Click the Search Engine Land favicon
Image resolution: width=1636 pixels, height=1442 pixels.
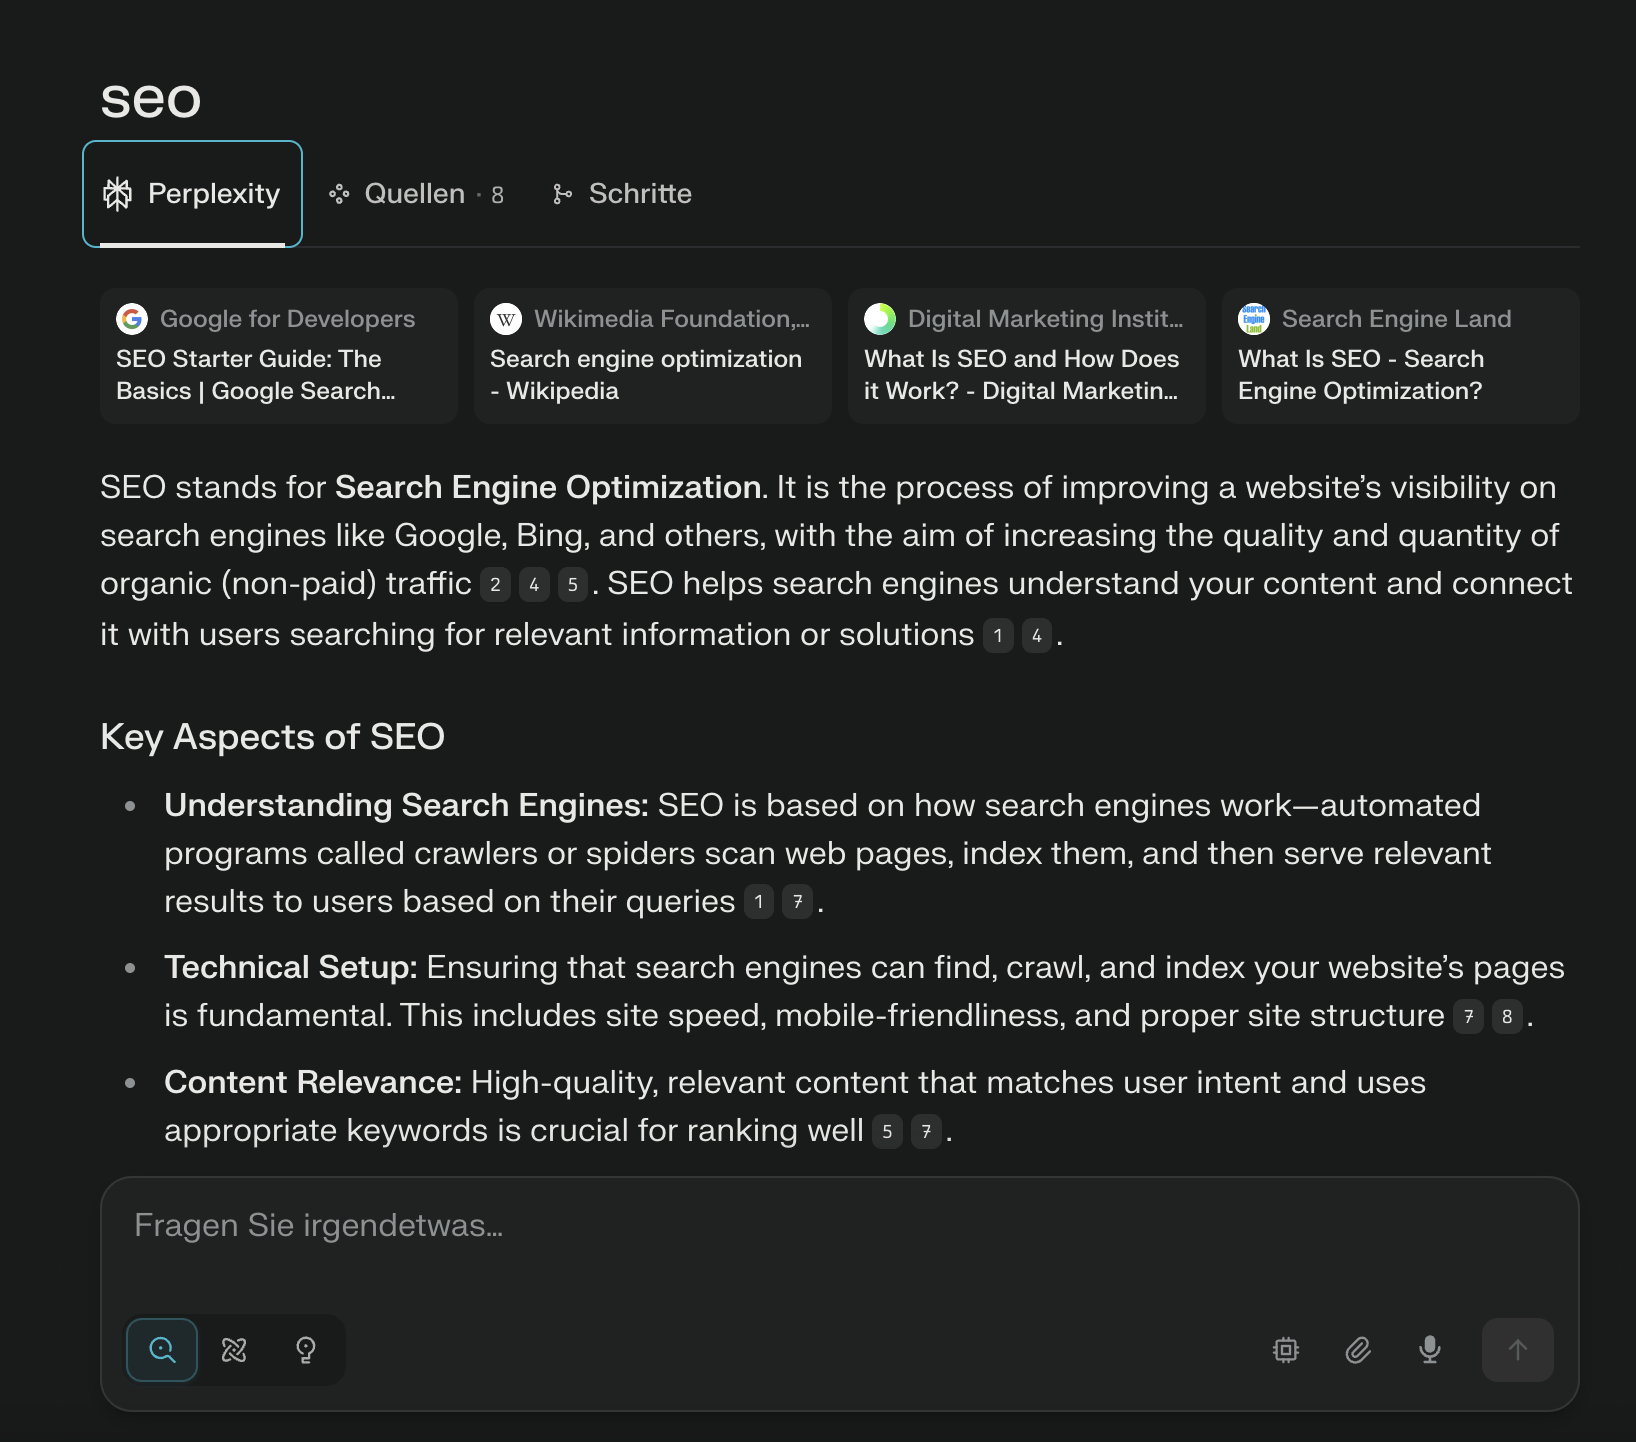point(1254,319)
